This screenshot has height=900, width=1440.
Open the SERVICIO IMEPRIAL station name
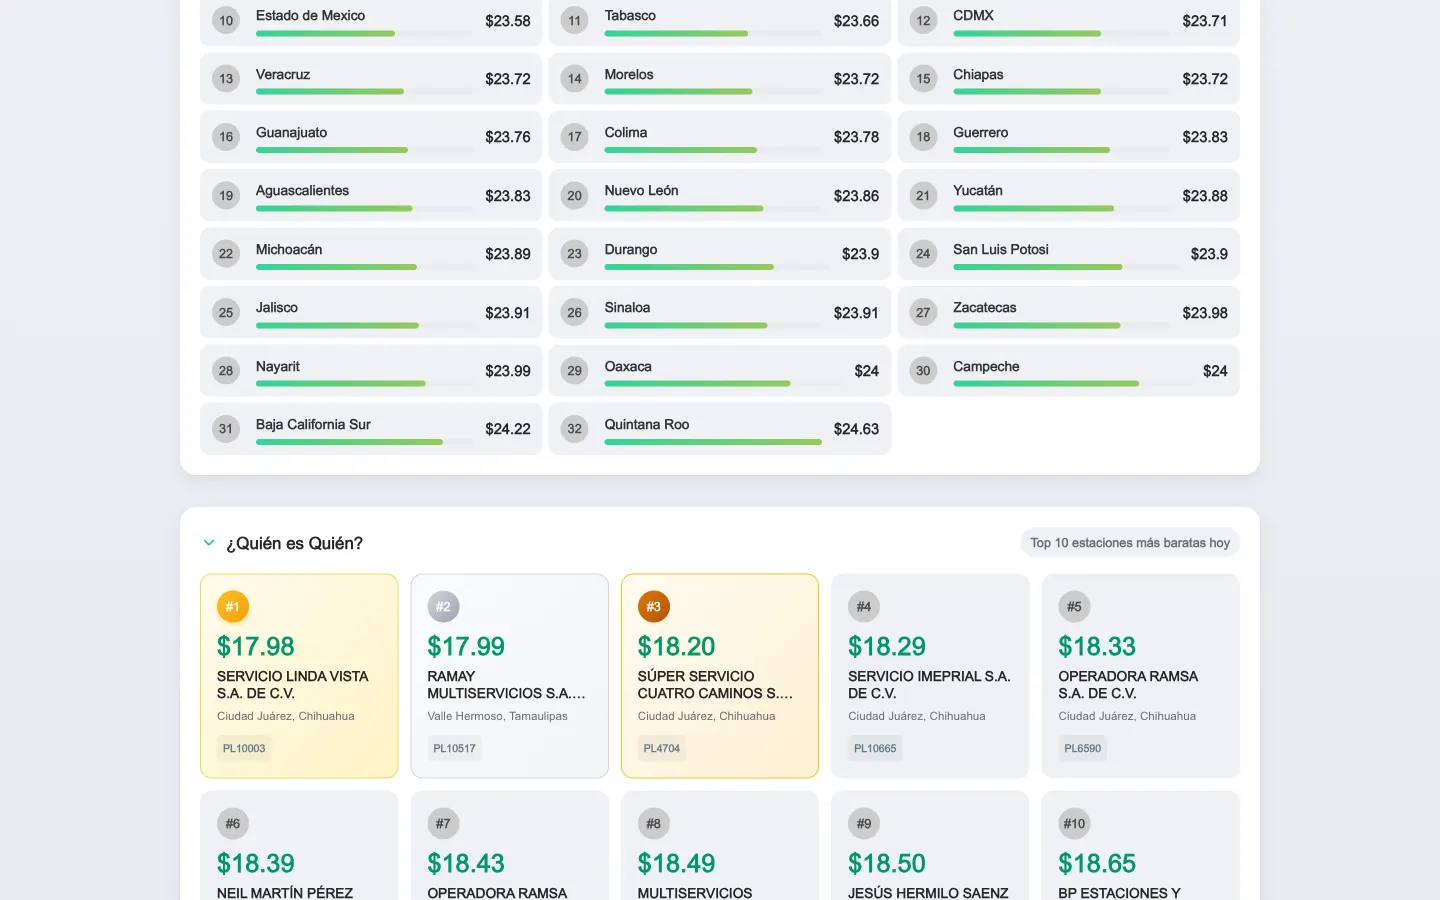tap(929, 685)
